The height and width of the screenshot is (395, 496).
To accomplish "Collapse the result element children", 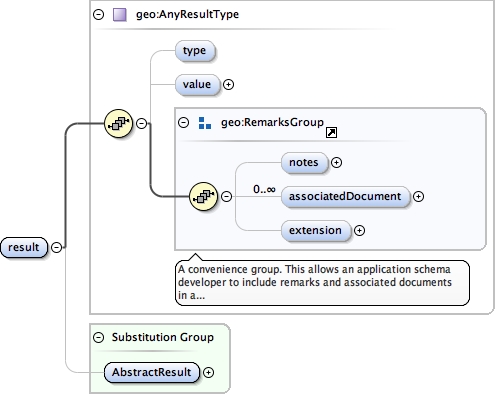I will point(57,247).
